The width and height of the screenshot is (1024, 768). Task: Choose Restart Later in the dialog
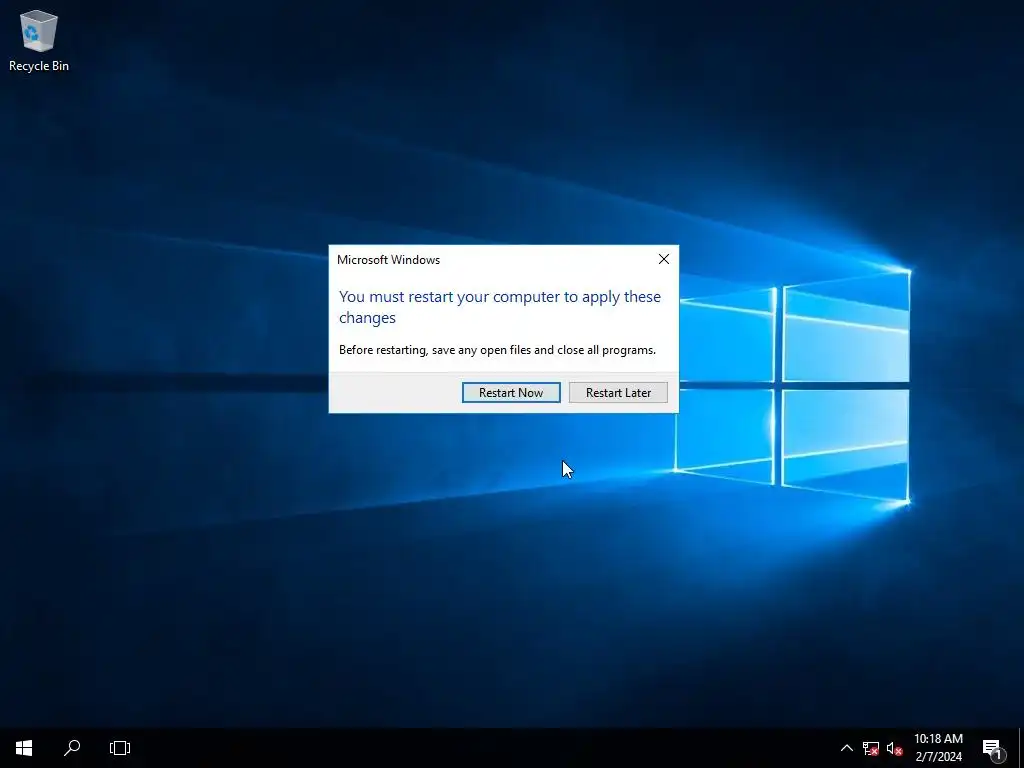coord(618,392)
